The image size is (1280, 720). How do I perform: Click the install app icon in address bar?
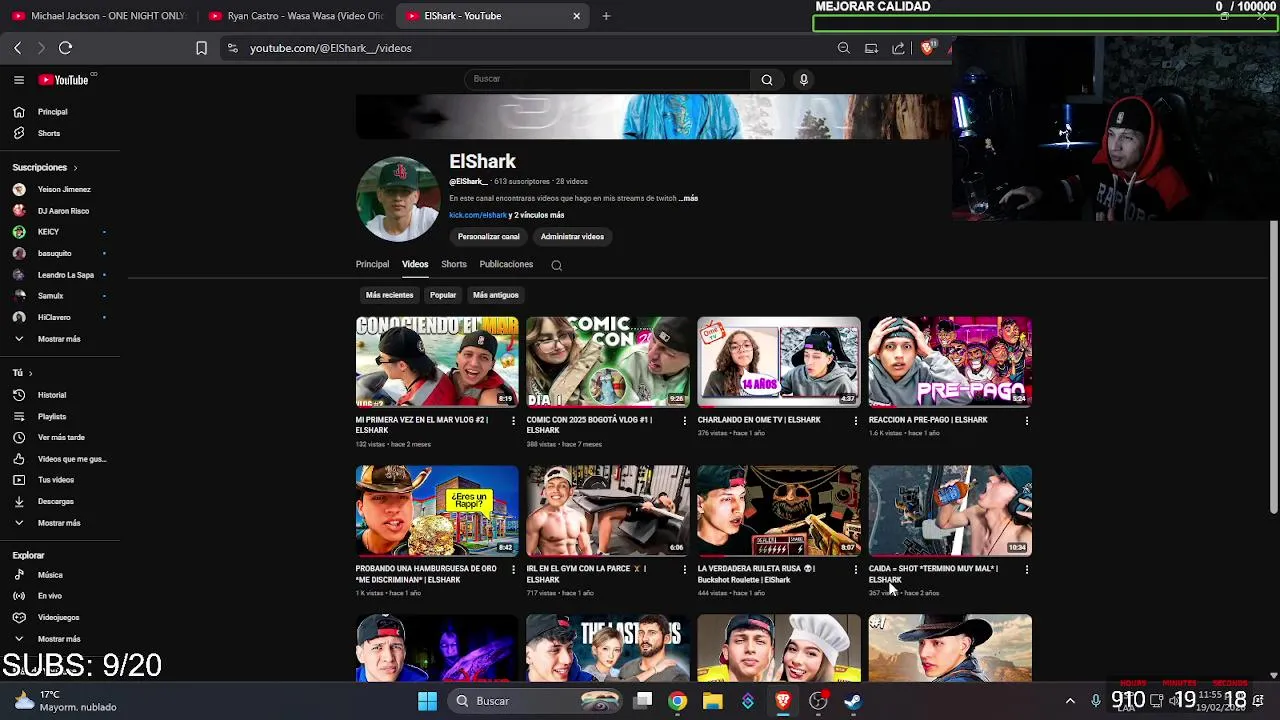click(x=871, y=48)
